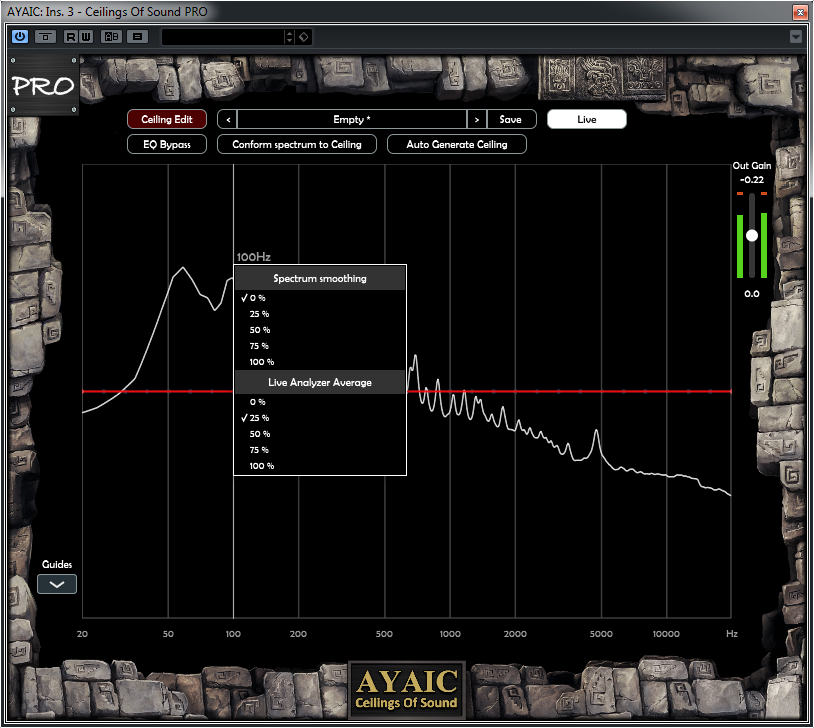The width and height of the screenshot is (814, 728).
Task: Select 0 % spectrum smoothing
Action: [x=320, y=298]
